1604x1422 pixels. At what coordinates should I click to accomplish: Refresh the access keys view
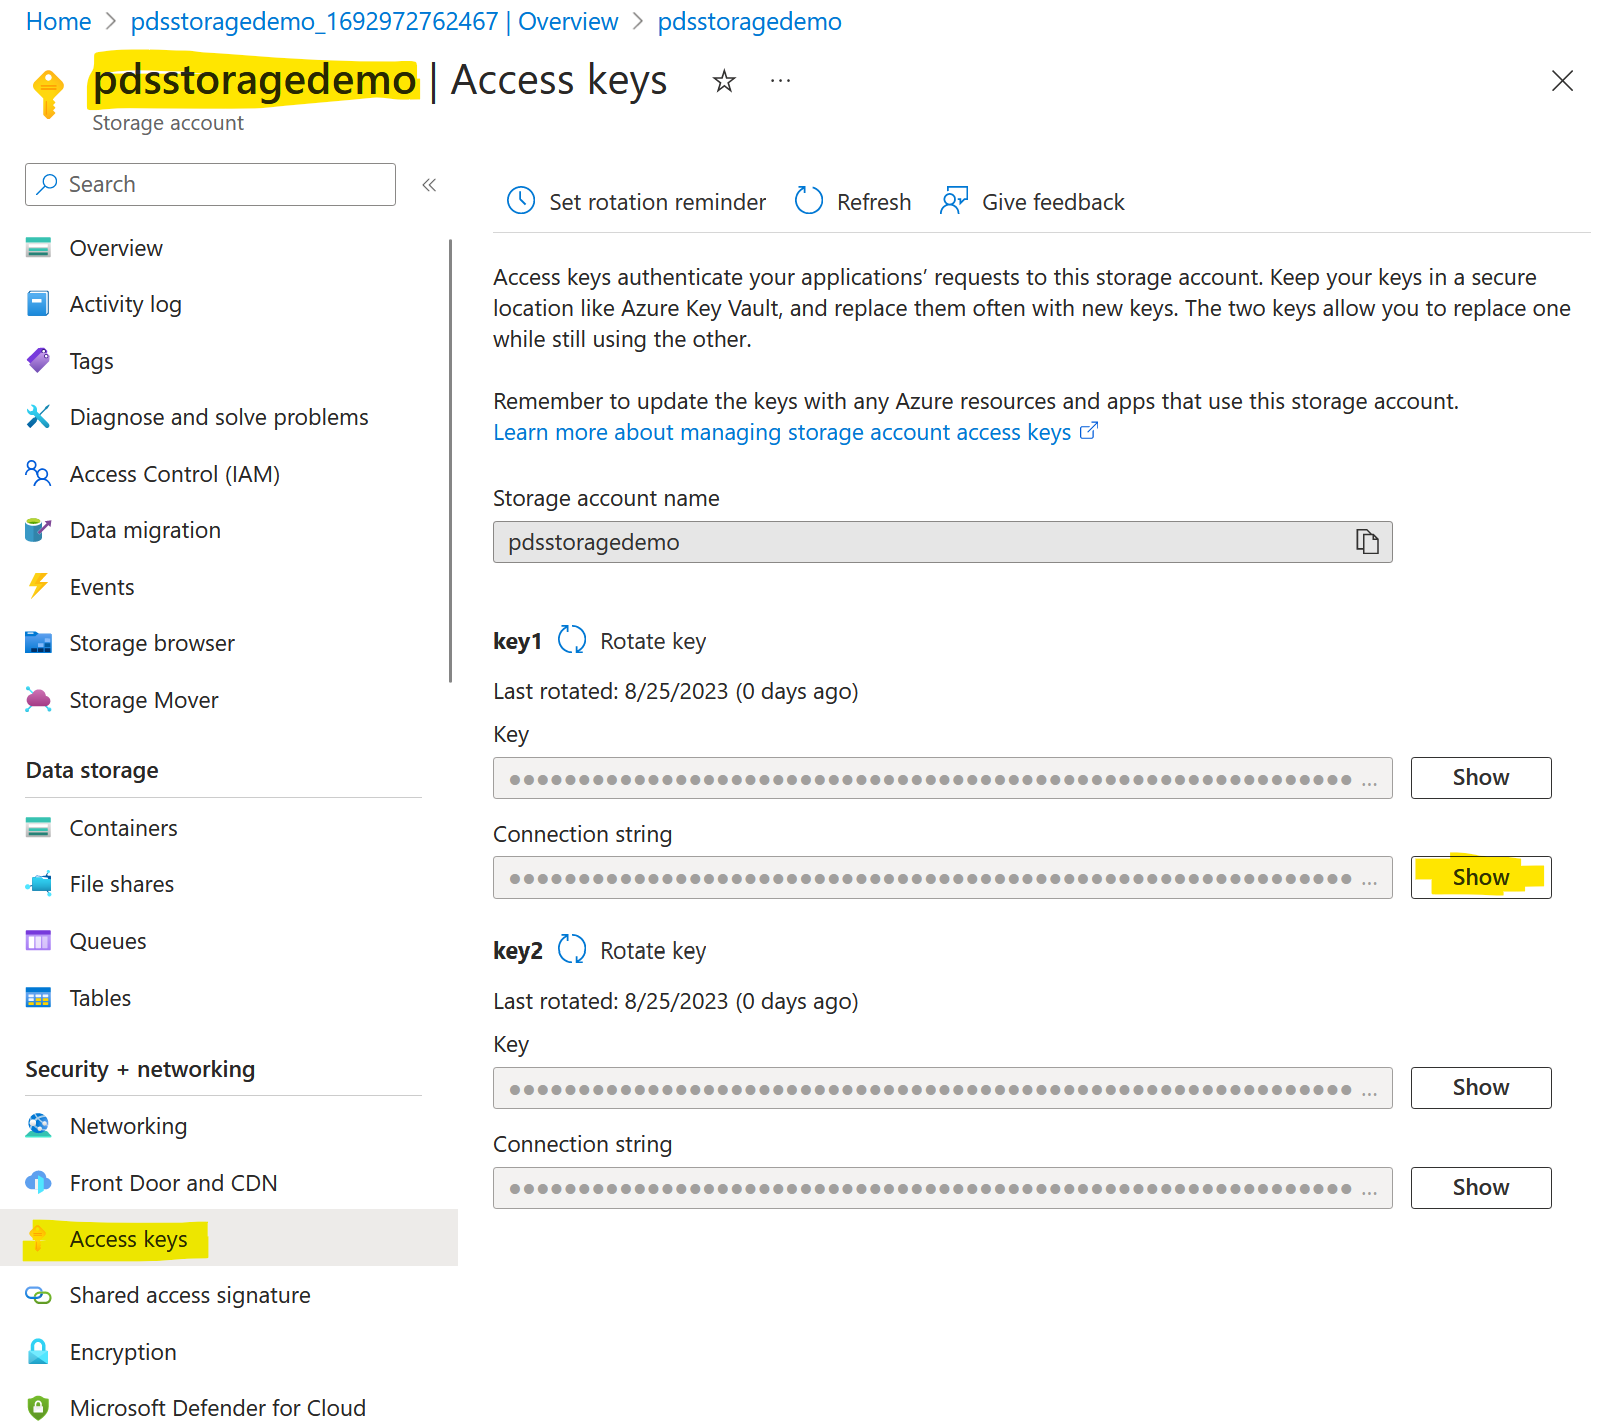852,201
